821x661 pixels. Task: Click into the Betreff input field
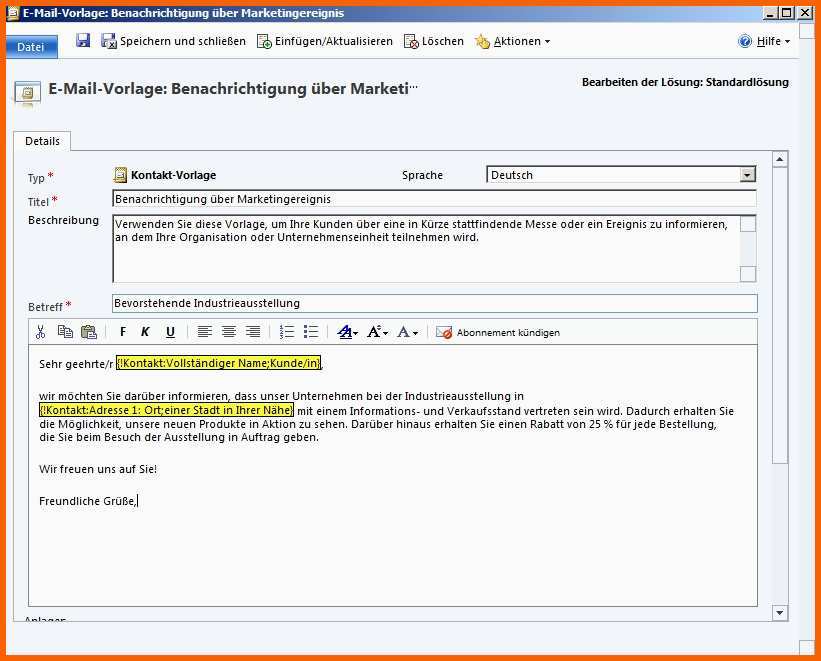point(434,303)
